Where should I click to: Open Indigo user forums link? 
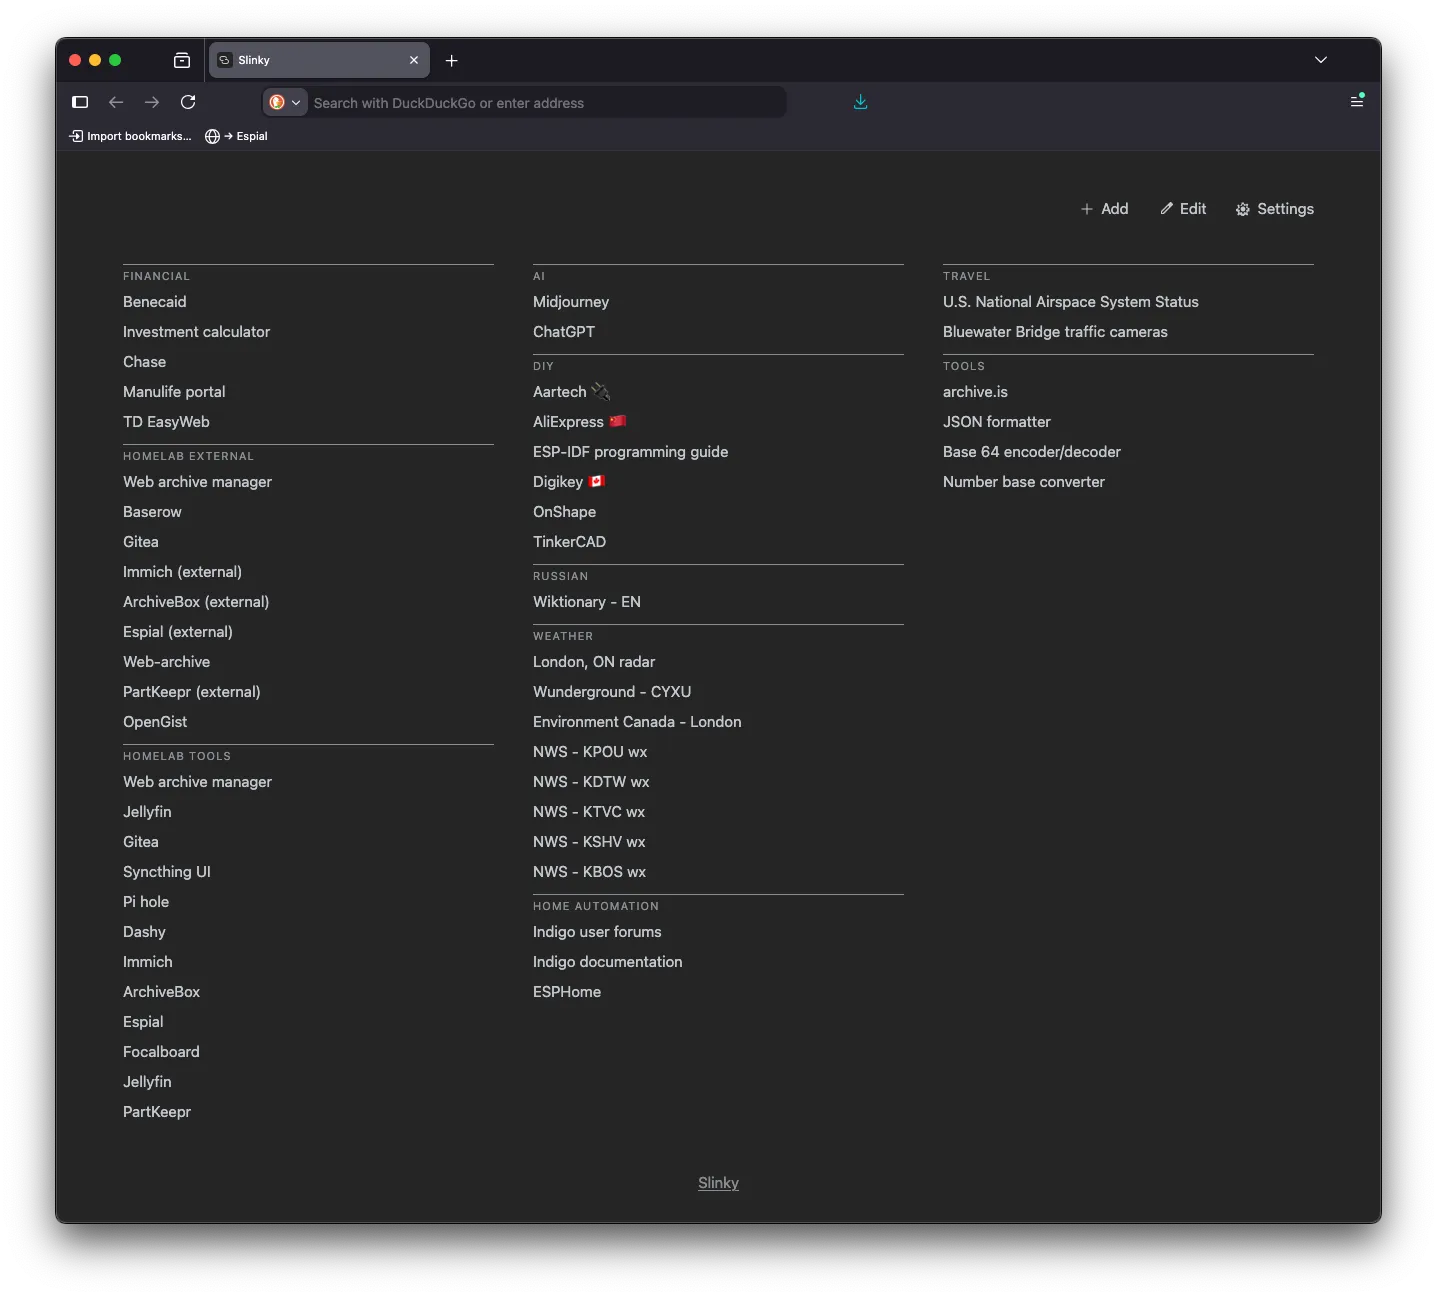point(597,932)
